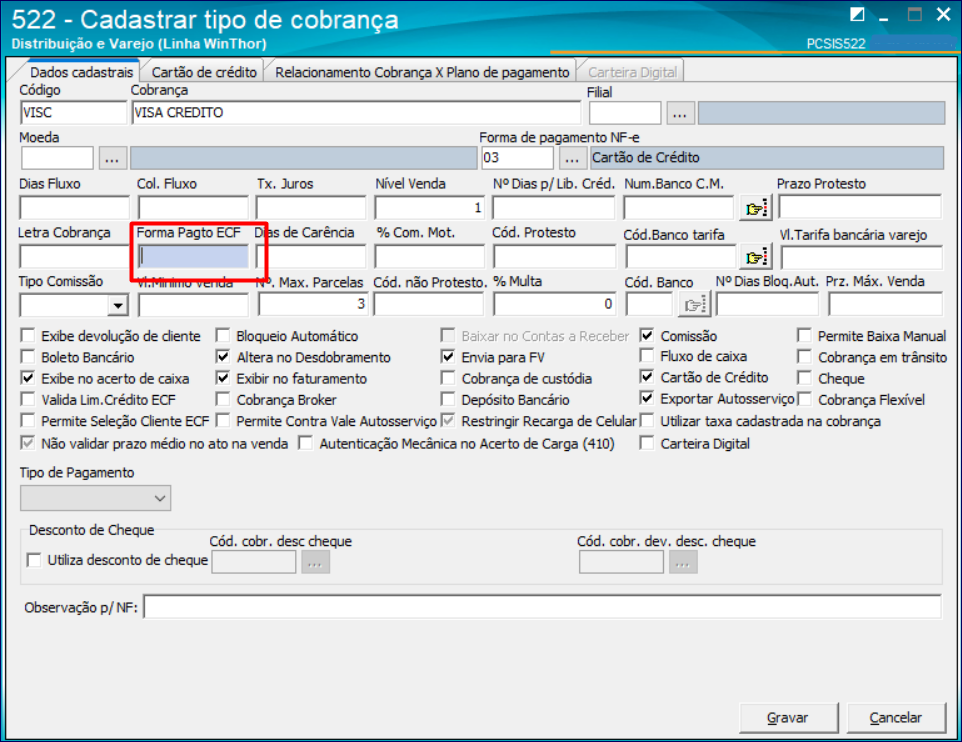Toggle Valida Lim.Crédito ECF checkbox

pyautogui.click(x=28, y=400)
